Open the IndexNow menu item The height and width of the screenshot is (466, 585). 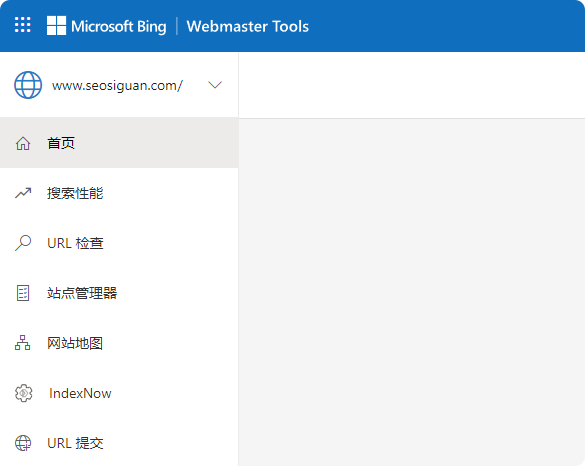119,393
